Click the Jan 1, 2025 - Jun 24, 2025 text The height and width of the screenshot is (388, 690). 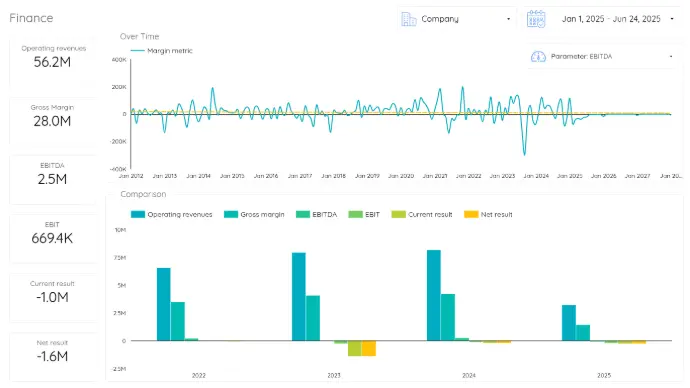click(x=611, y=19)
